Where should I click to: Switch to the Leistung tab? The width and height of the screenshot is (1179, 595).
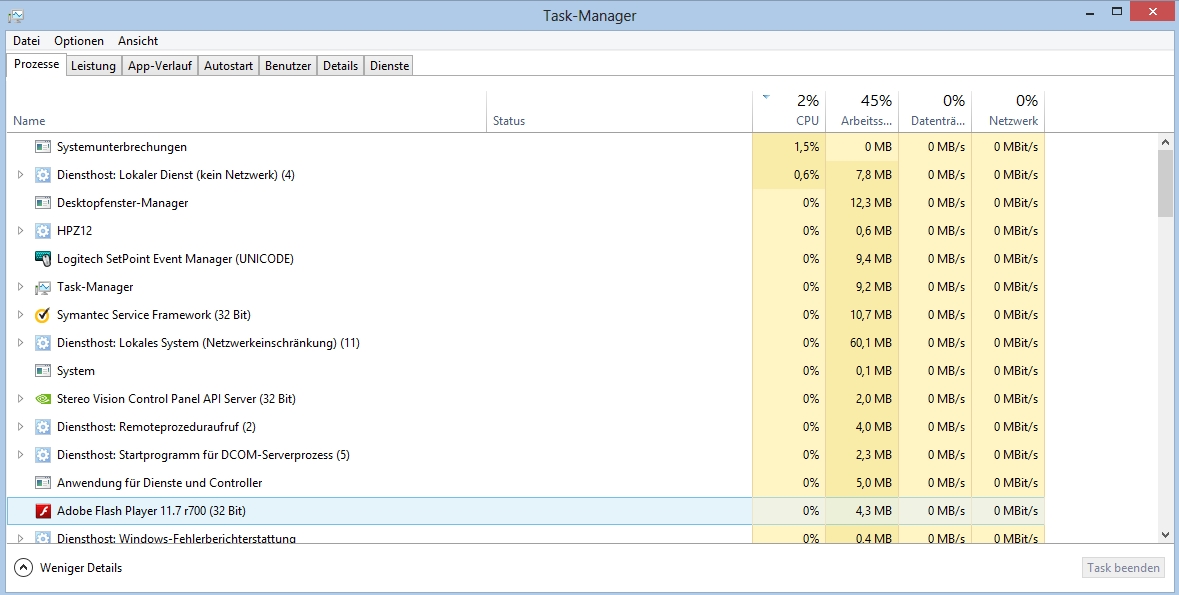pyautogui.click(x=93, y=65)
